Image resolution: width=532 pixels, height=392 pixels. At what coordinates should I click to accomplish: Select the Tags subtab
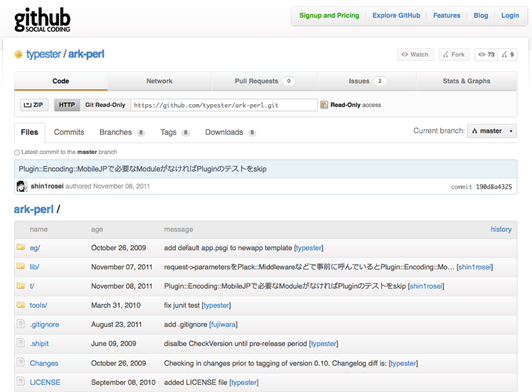(174, 132)
